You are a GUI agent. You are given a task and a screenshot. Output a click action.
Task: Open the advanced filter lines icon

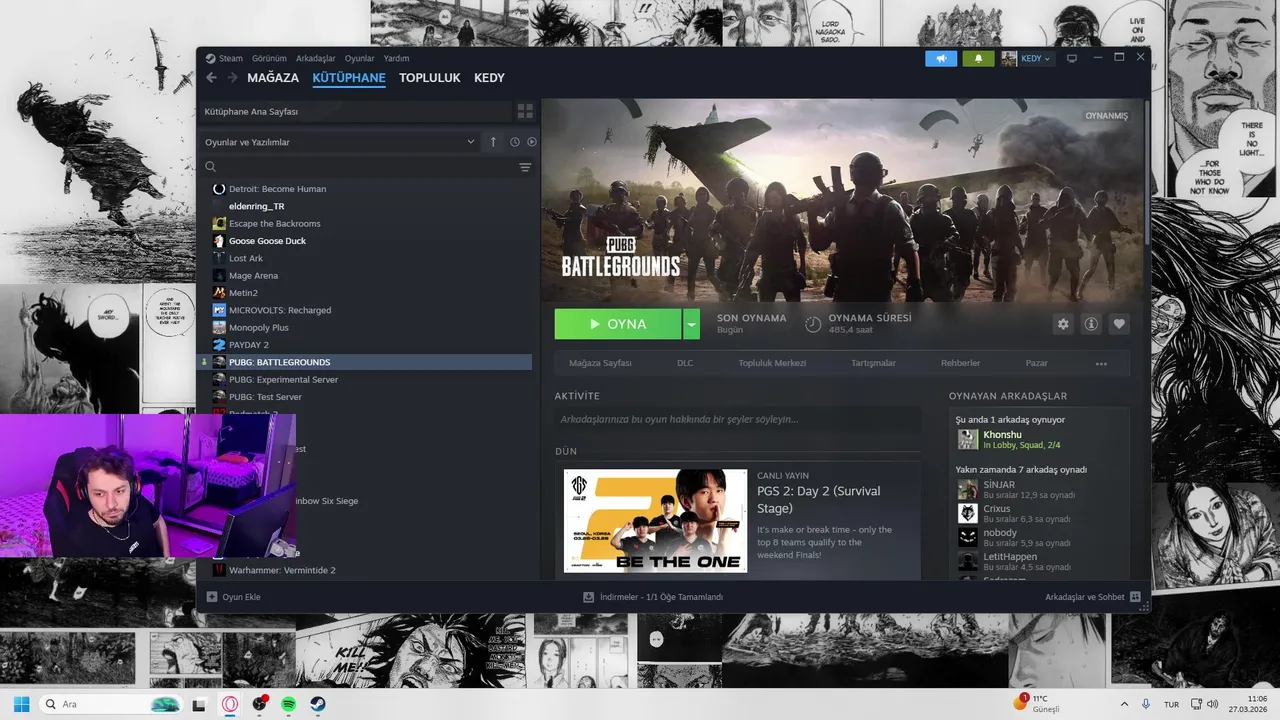(525, 167)
